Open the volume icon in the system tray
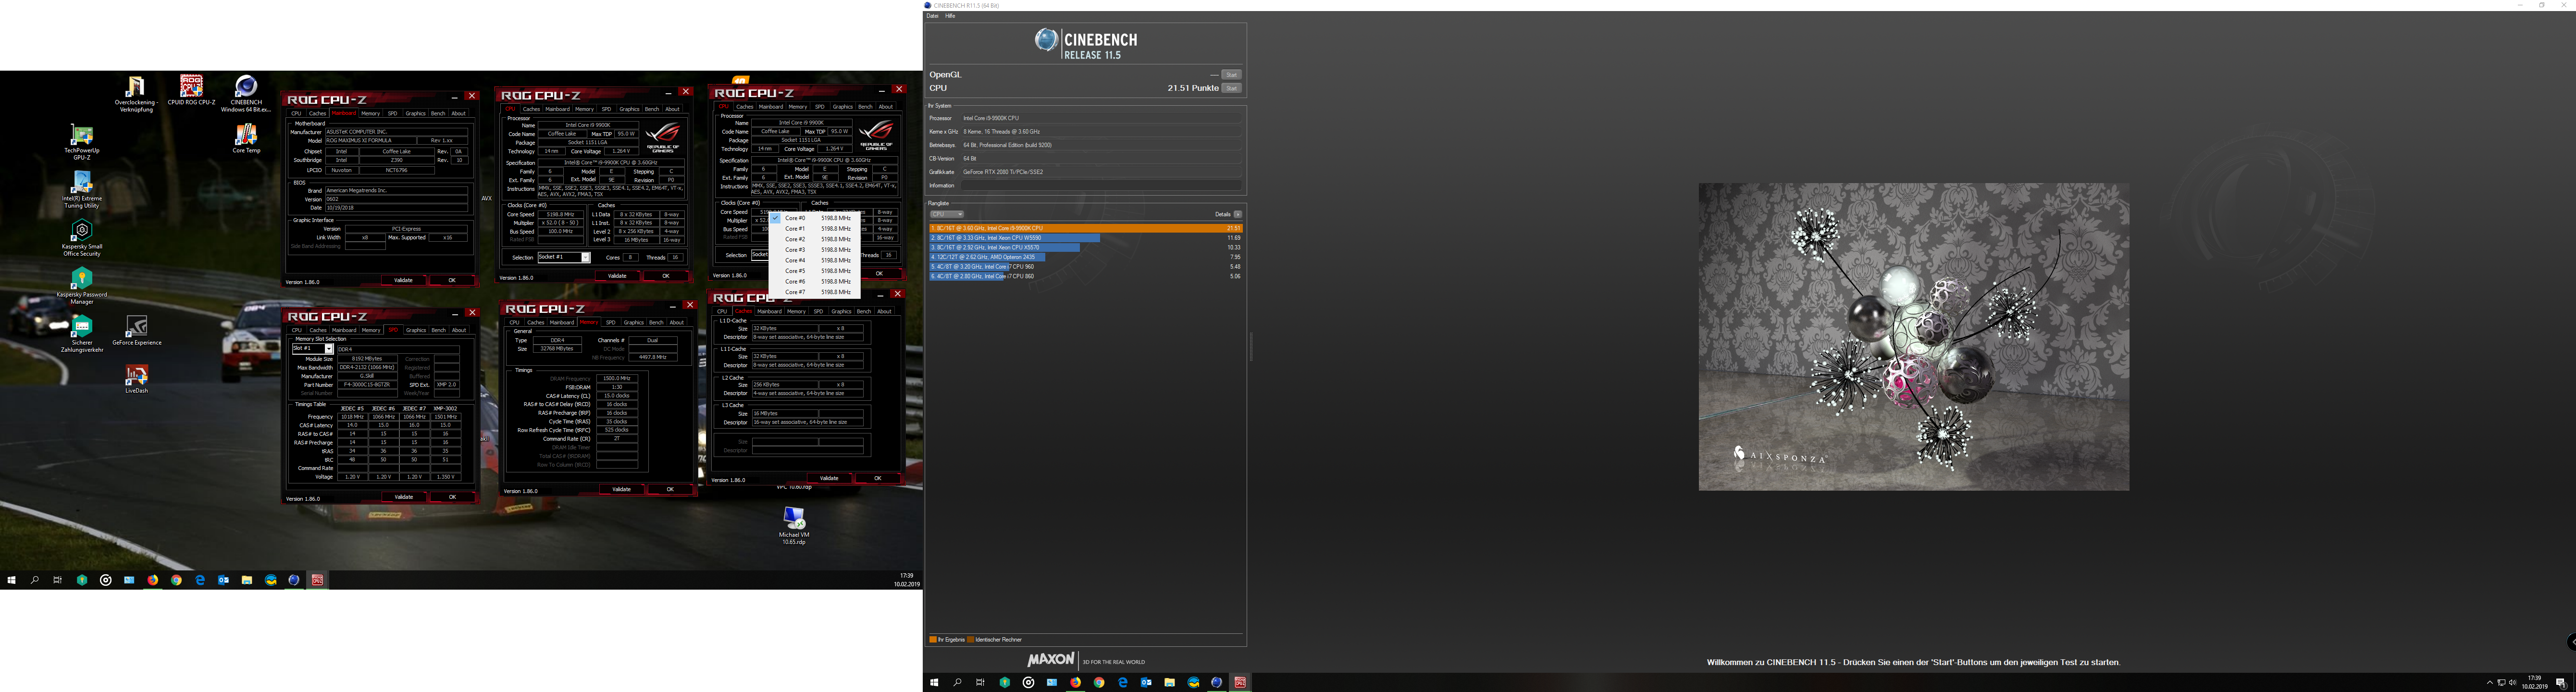Screen dimensions: 2576x692 point(2512,682)
